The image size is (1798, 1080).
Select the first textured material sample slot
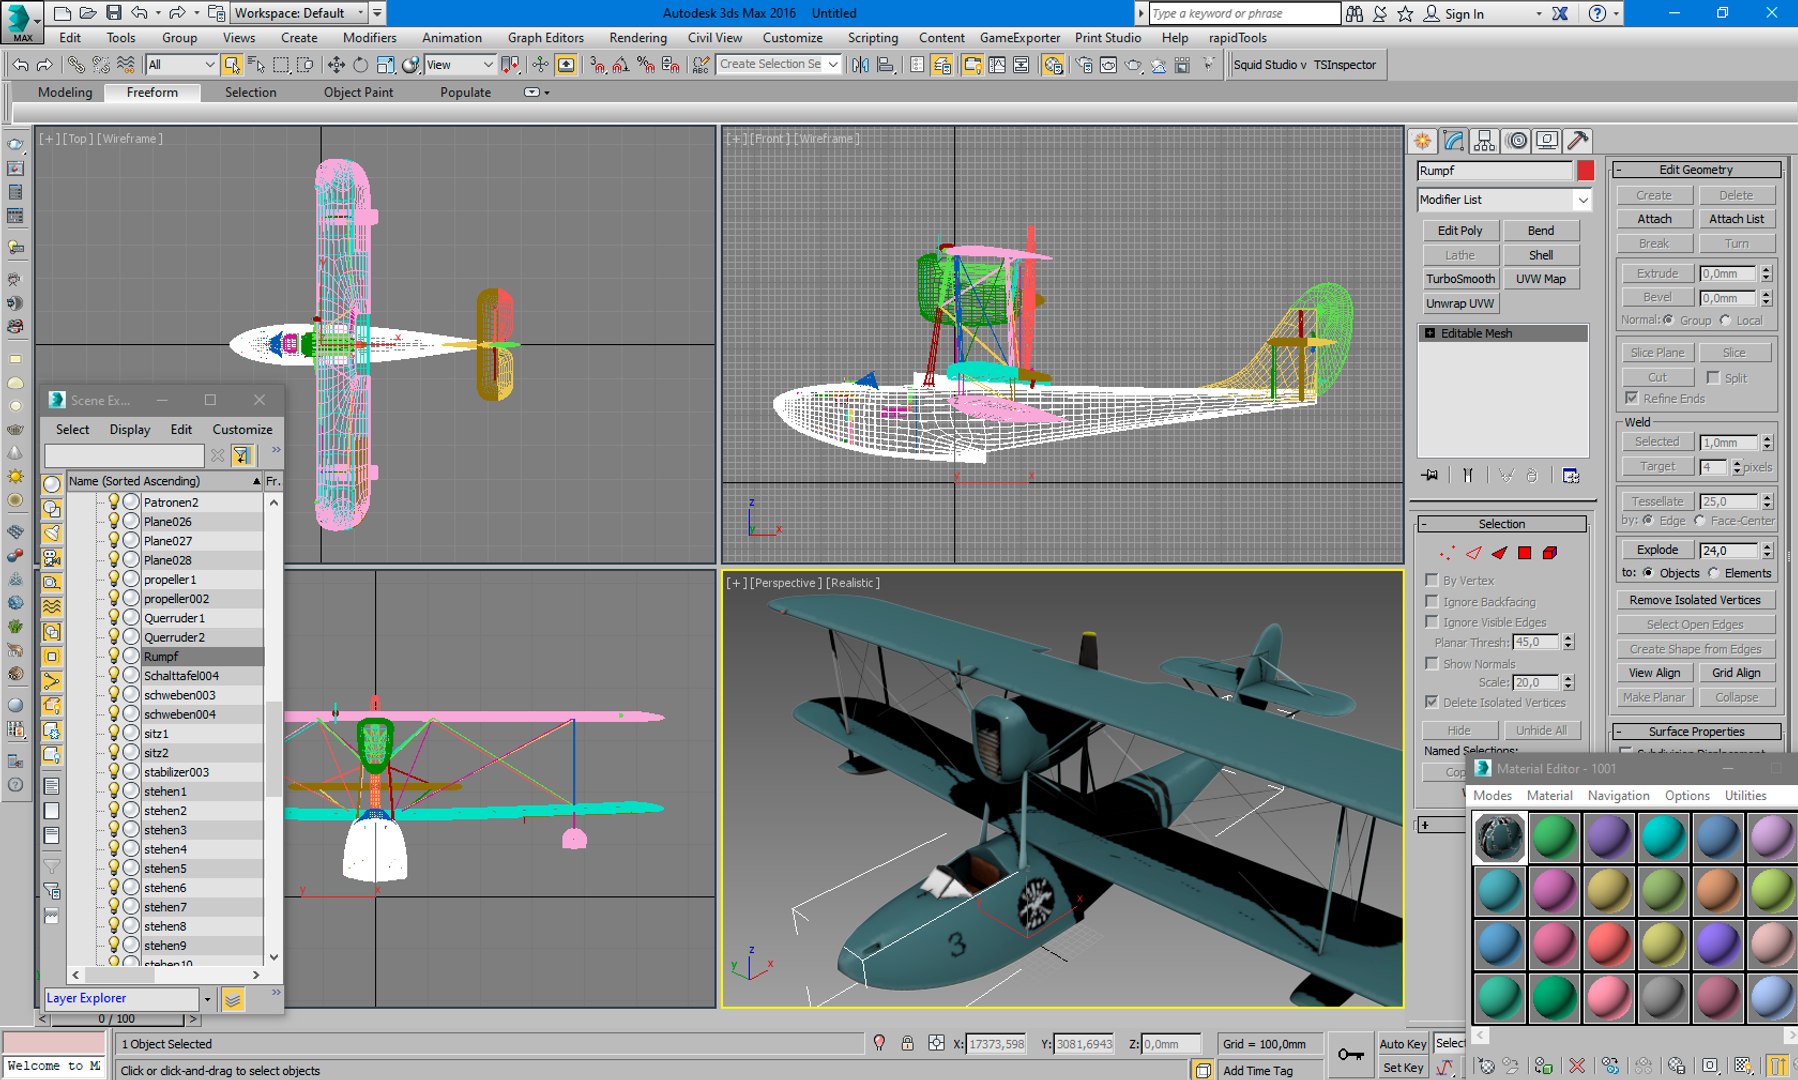[1499, 837]
